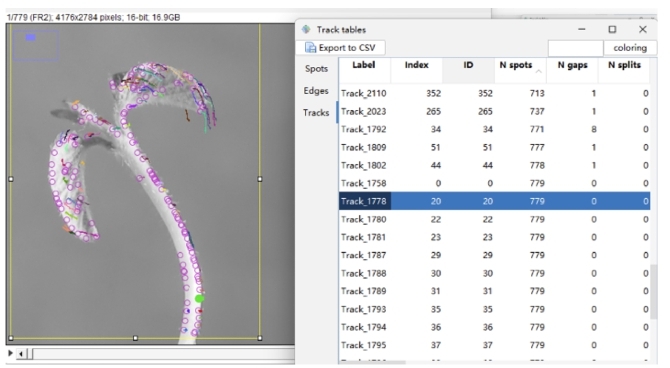Click the left arrow of frame scrollbar
Image resolution: width=670 pixels, height=368 pixels.
click(x=21, y=353)
